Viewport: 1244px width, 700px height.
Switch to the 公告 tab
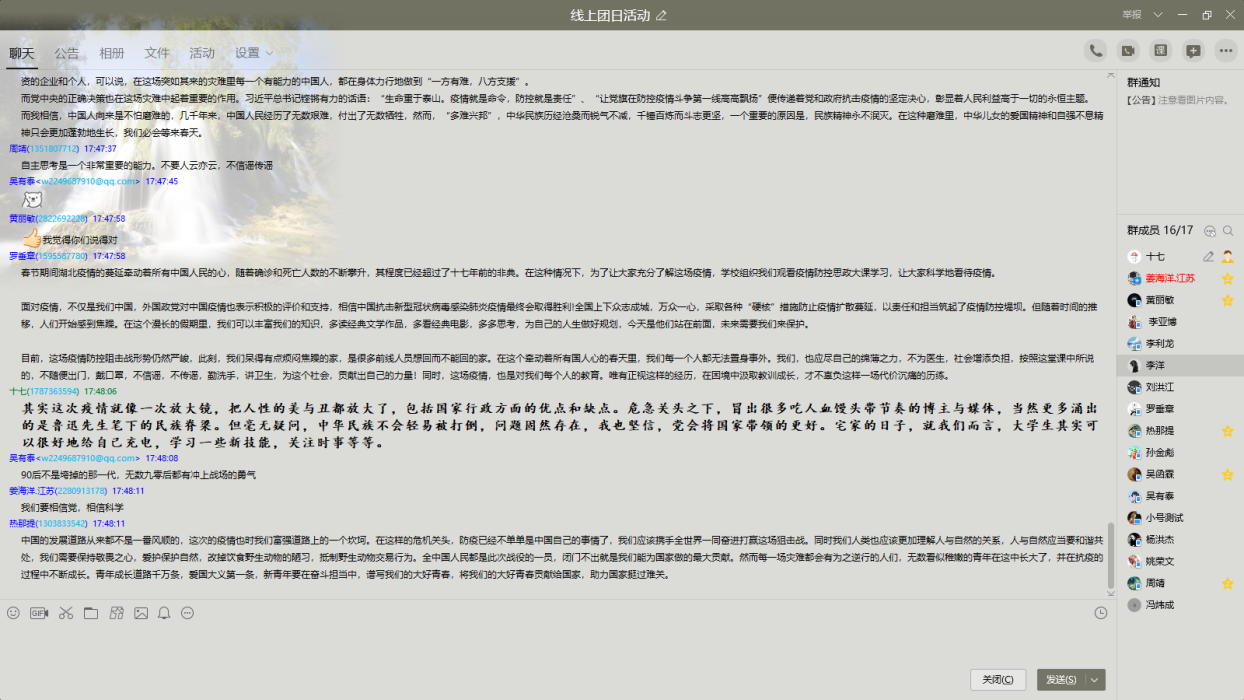67,53
